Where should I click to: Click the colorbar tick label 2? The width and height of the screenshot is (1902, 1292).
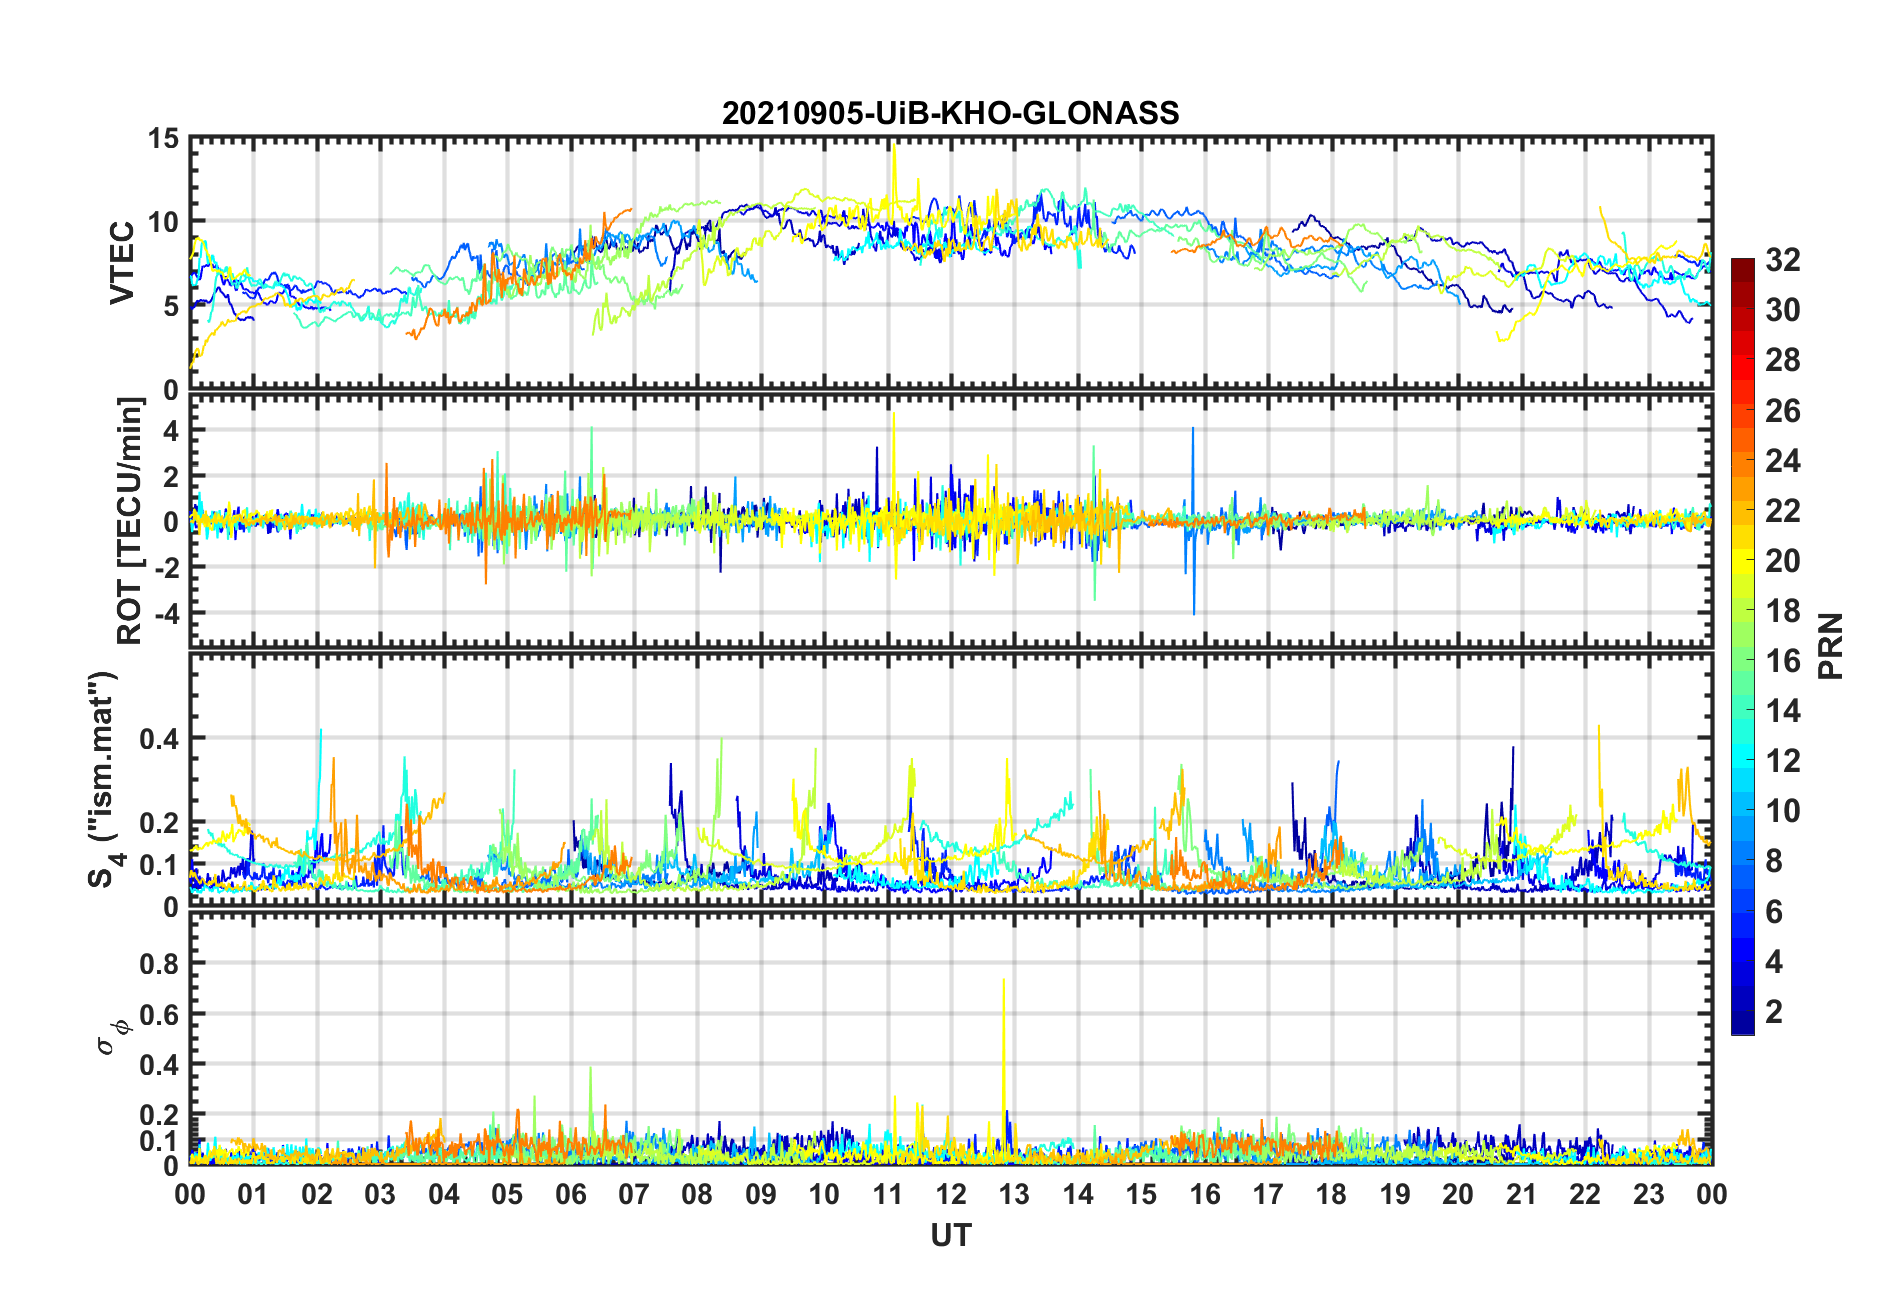point(1774,1012)
